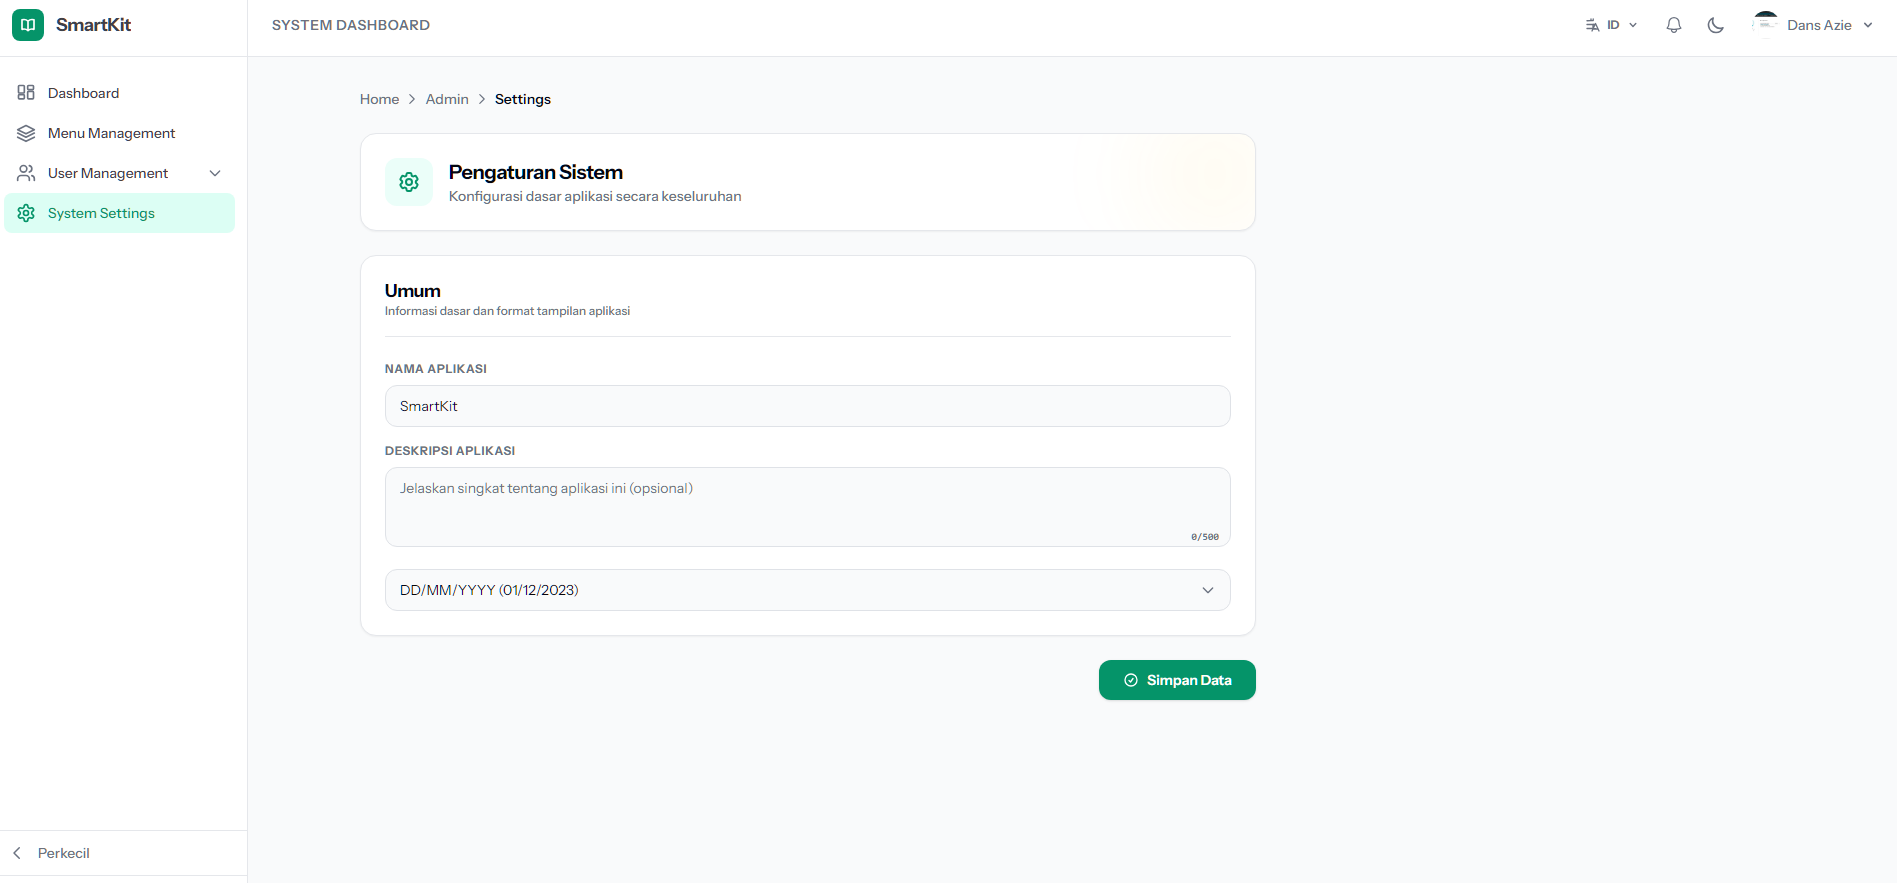
Task: Toggle dark mode with the moon icon
Action: 1716,25
